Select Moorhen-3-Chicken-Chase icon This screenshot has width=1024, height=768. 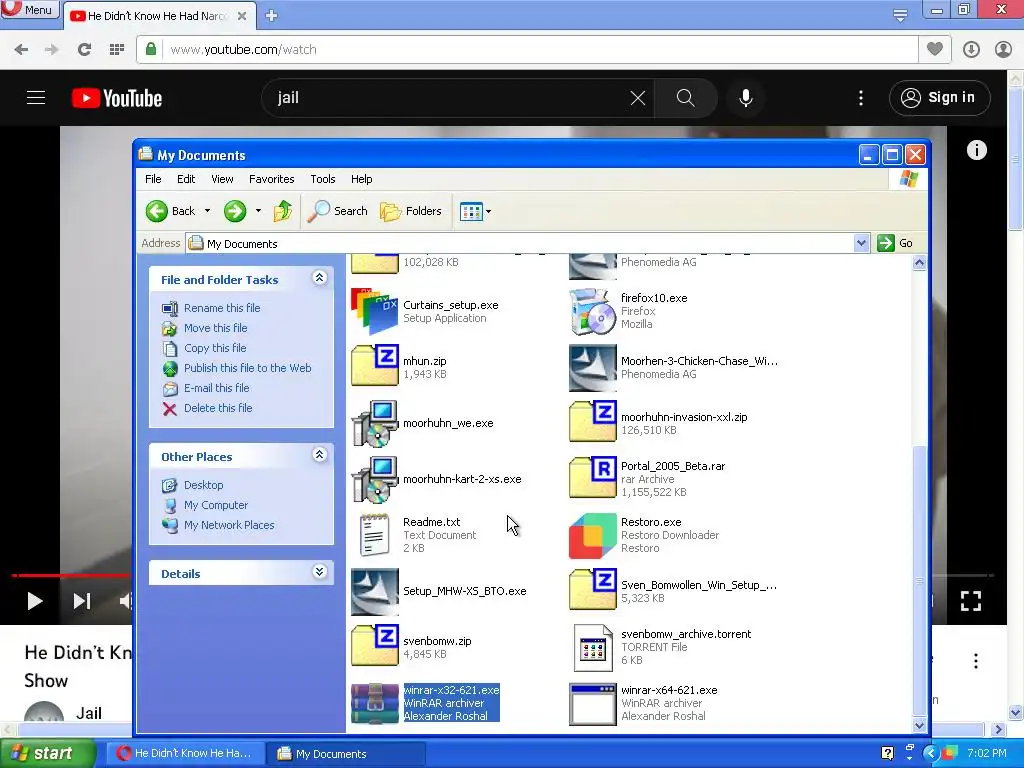click(x=592, y=367)
